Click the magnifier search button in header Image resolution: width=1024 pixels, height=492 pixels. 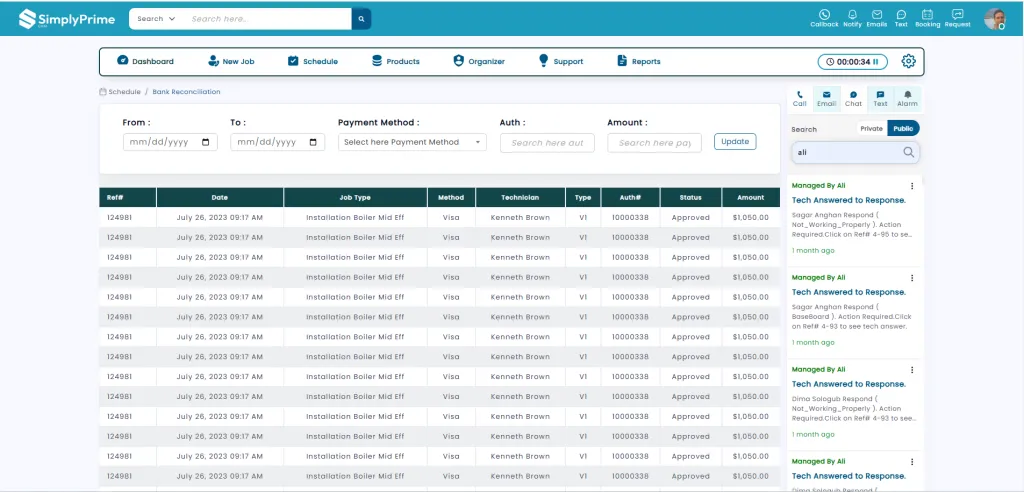point(361,19)
